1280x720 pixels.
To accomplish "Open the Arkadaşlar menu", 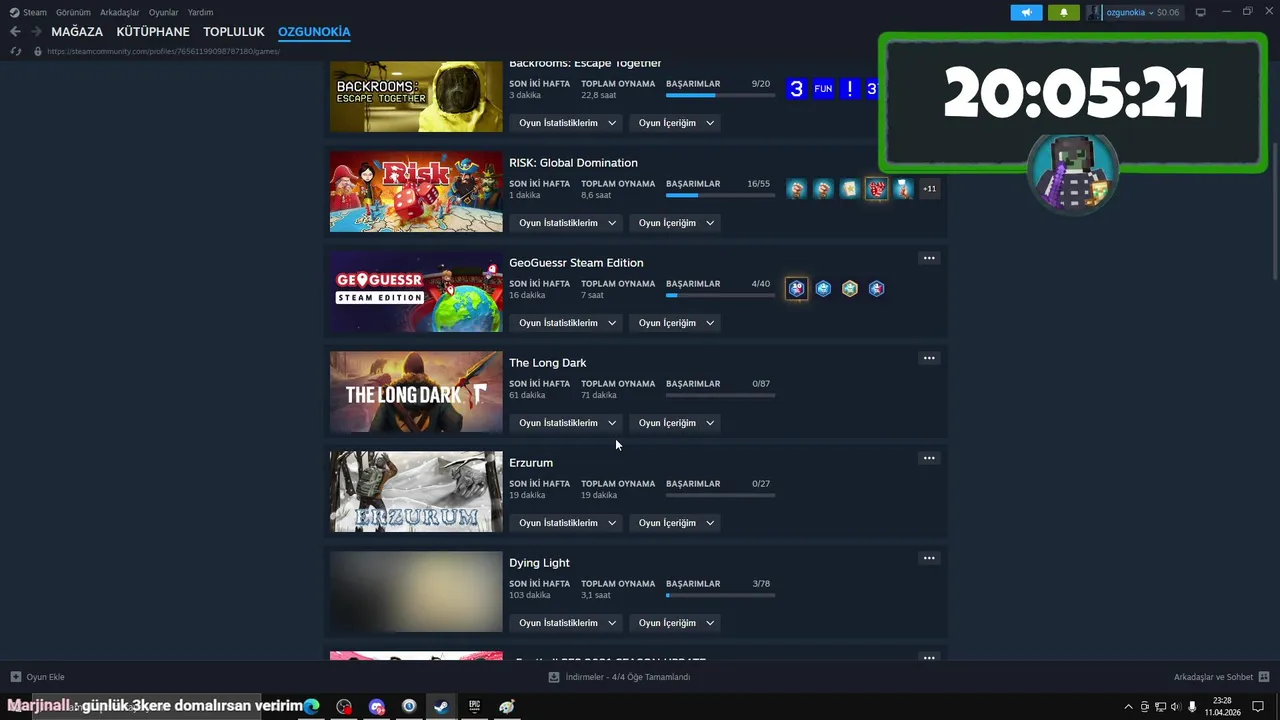I will coord(120,12).
